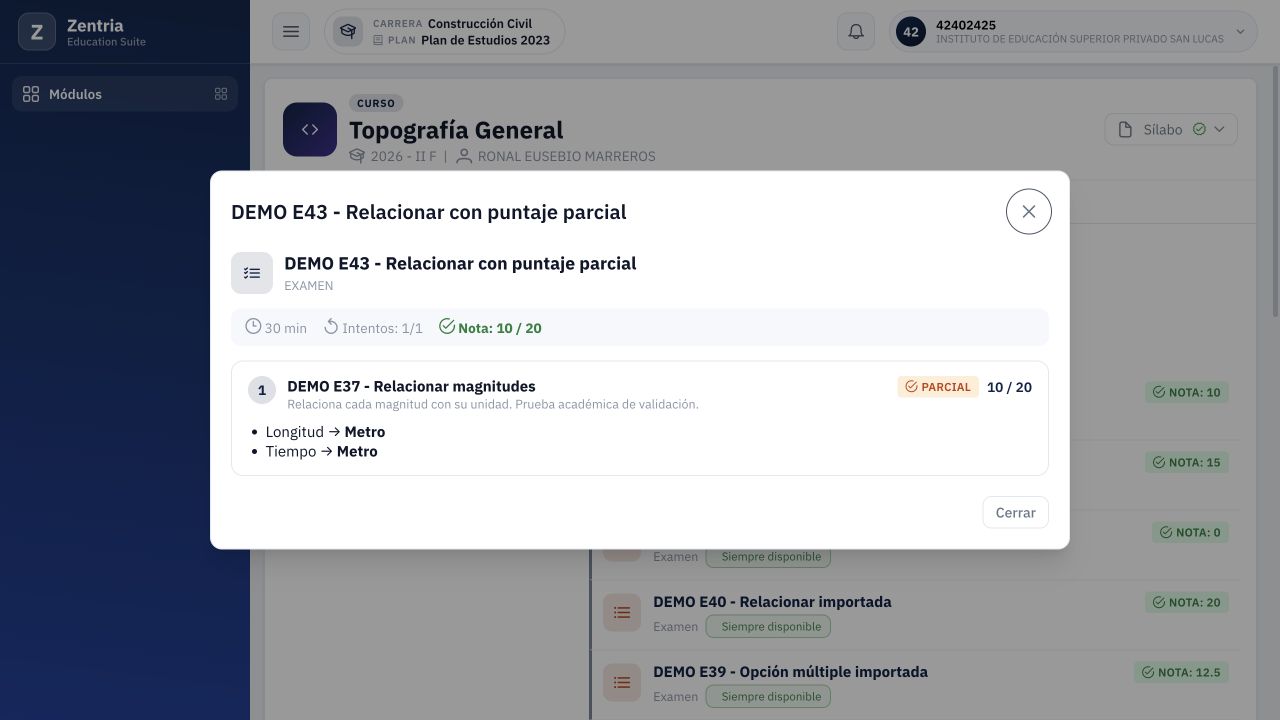Click the CURSO tag above the course title
The height and width of the screenshot is (720, 1280).
click(376, 103)
